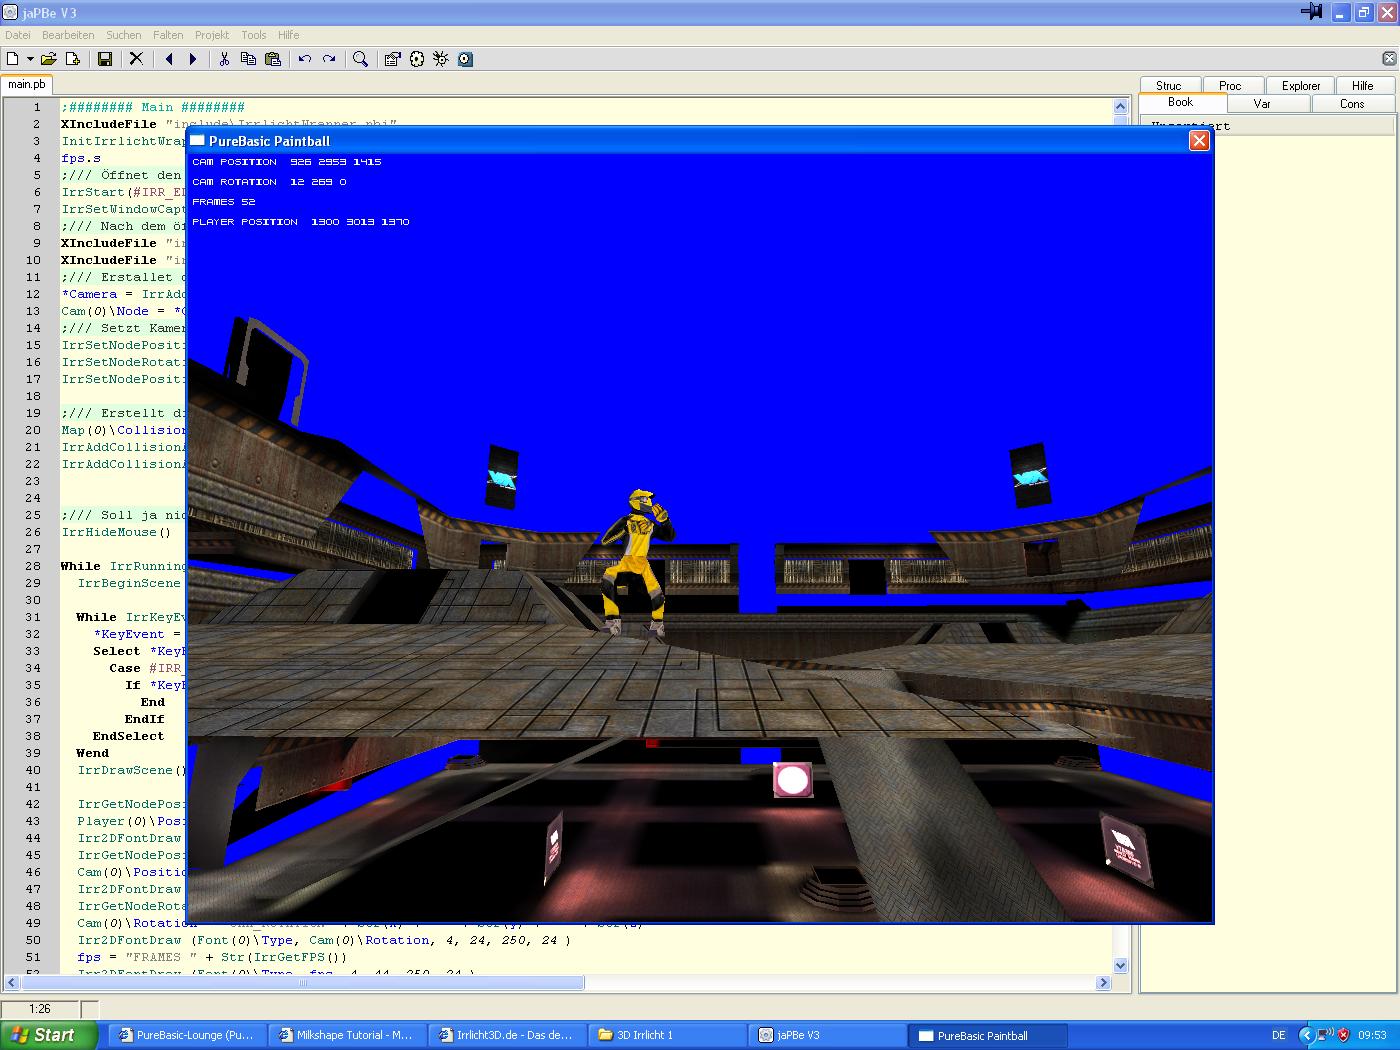Click the pin icon in jaPBe title bar
The height and width of the screenshot is (1050, 1400).
[x=1311, y=12]
